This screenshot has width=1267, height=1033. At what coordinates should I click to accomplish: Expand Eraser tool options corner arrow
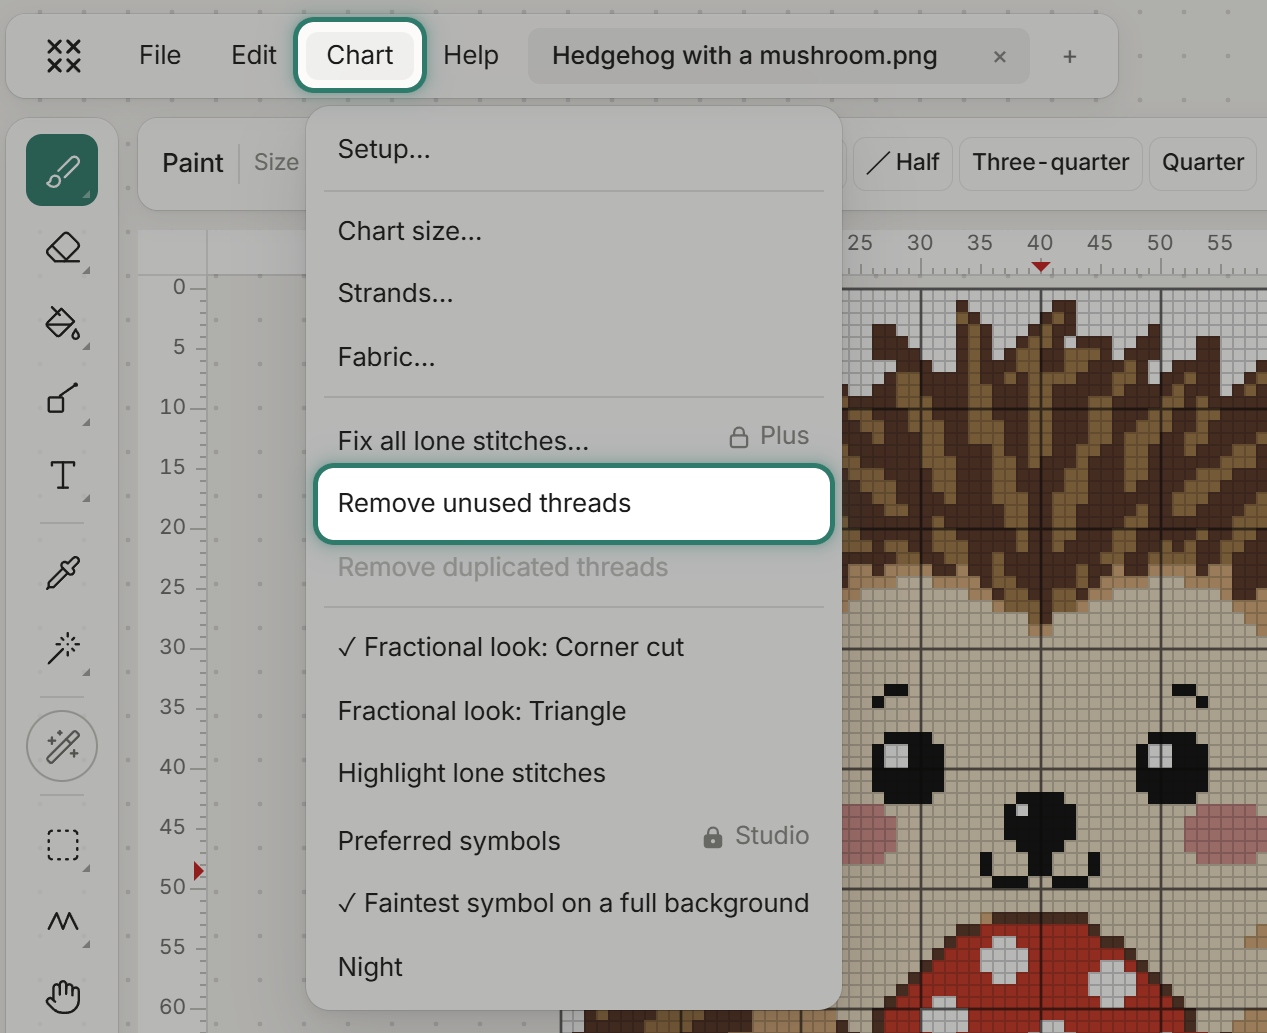(x=86, y=271)
